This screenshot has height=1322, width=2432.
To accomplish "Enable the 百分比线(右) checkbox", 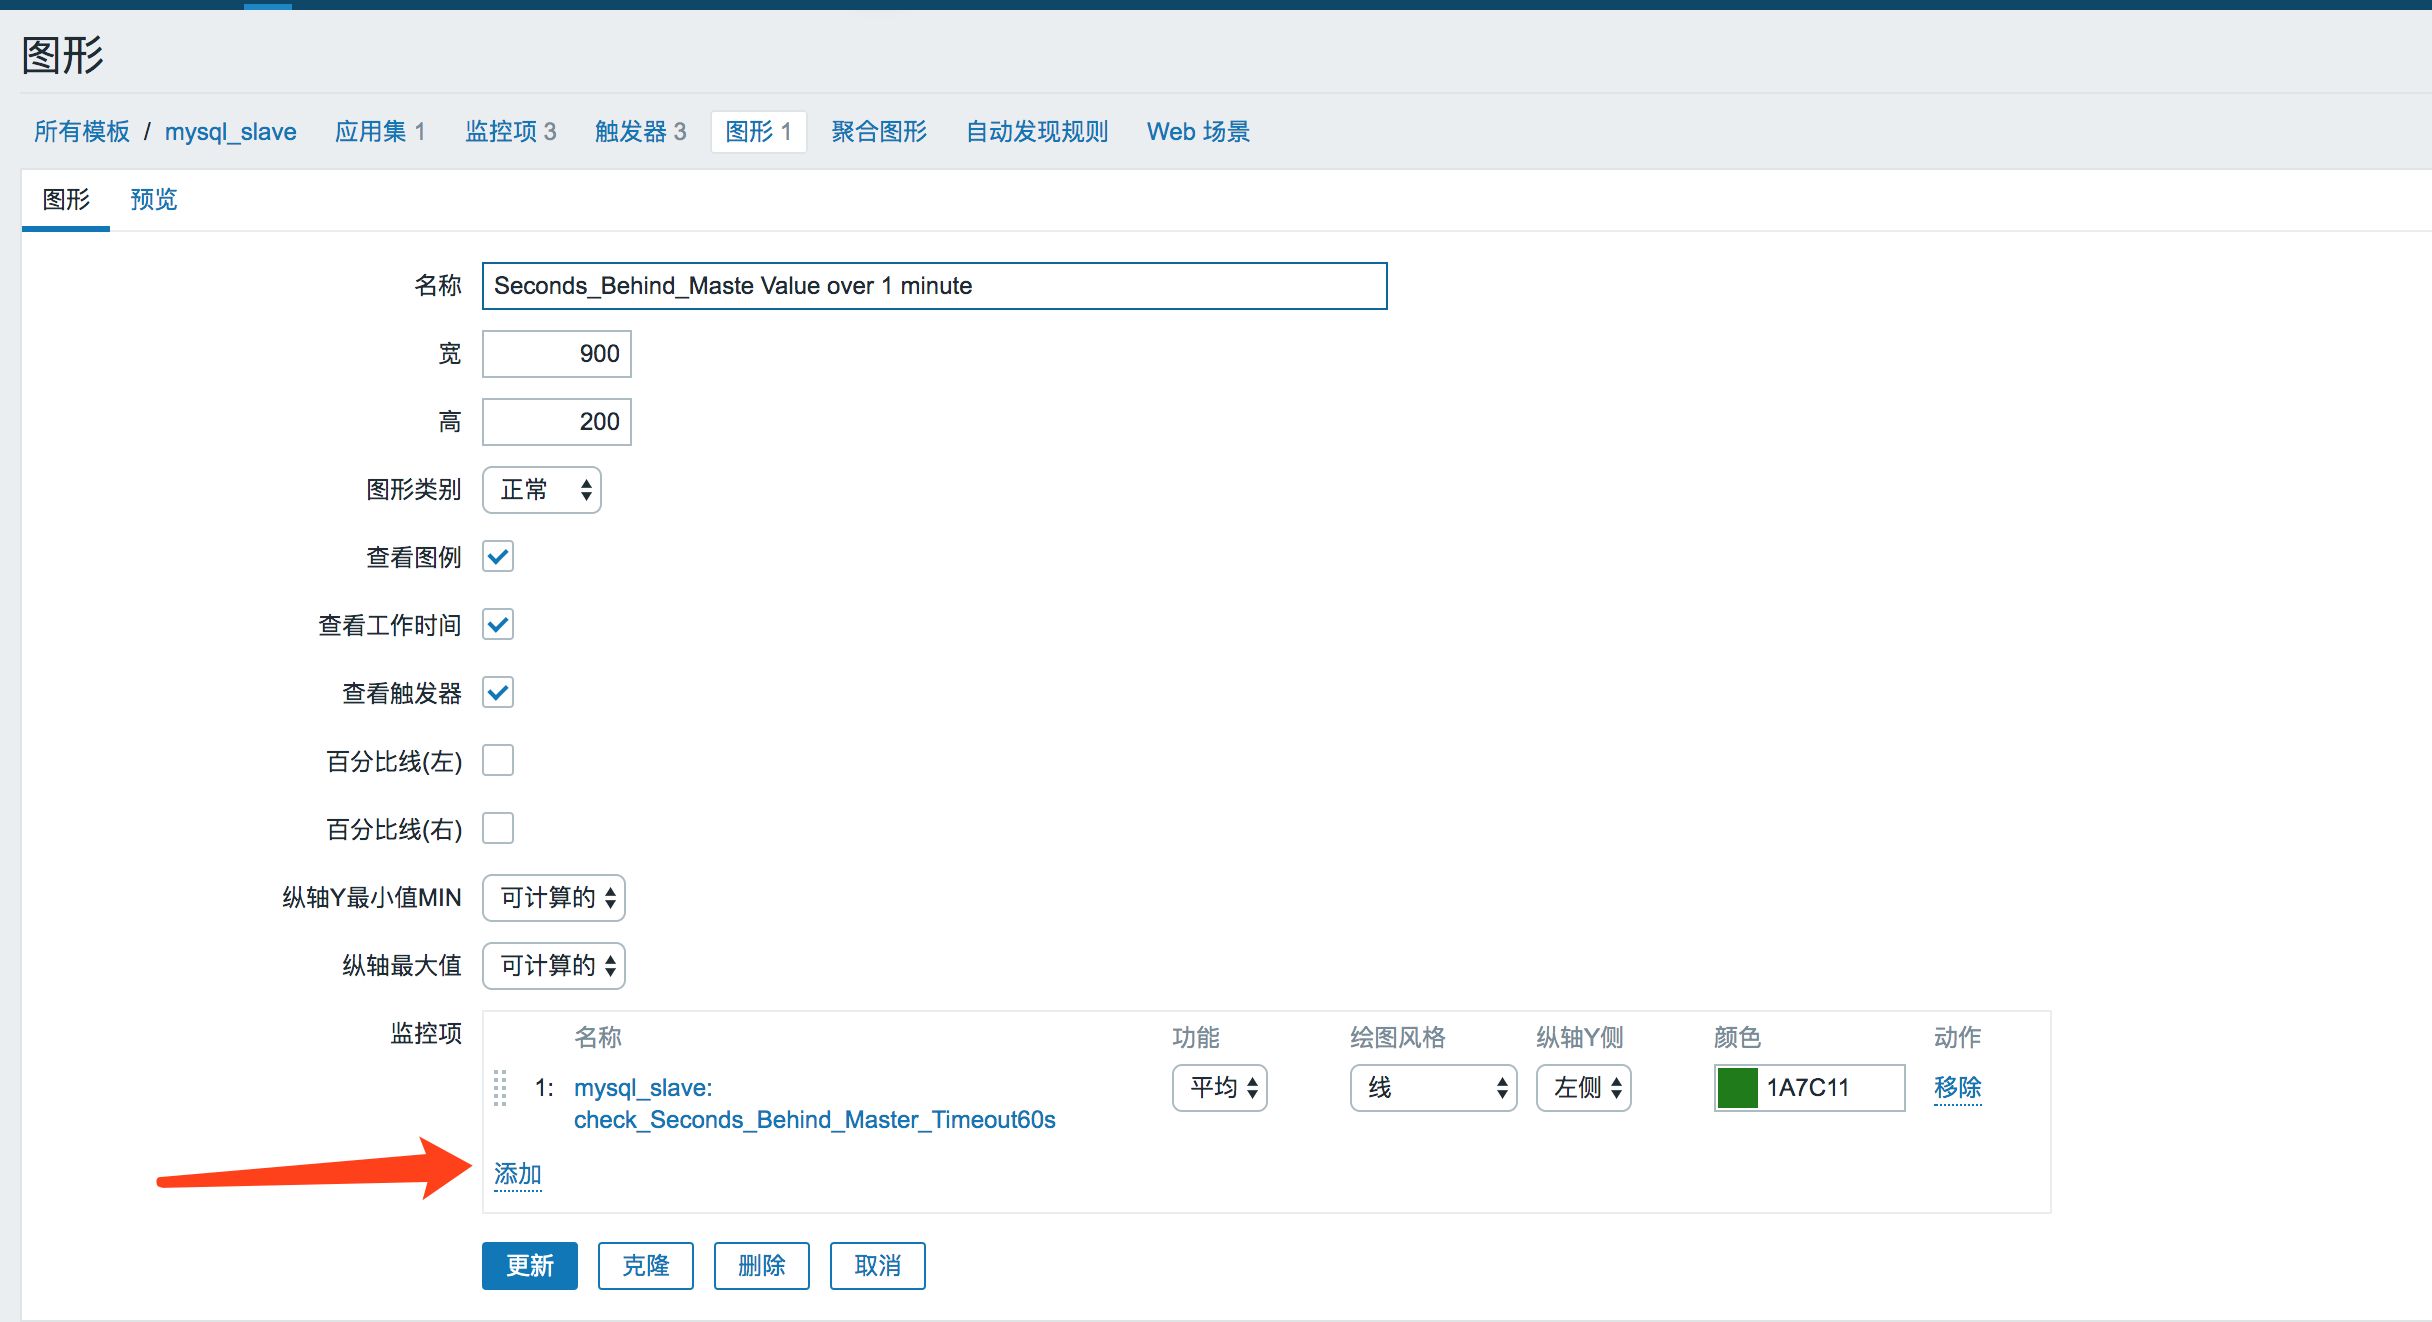I will tap(498, 829).
